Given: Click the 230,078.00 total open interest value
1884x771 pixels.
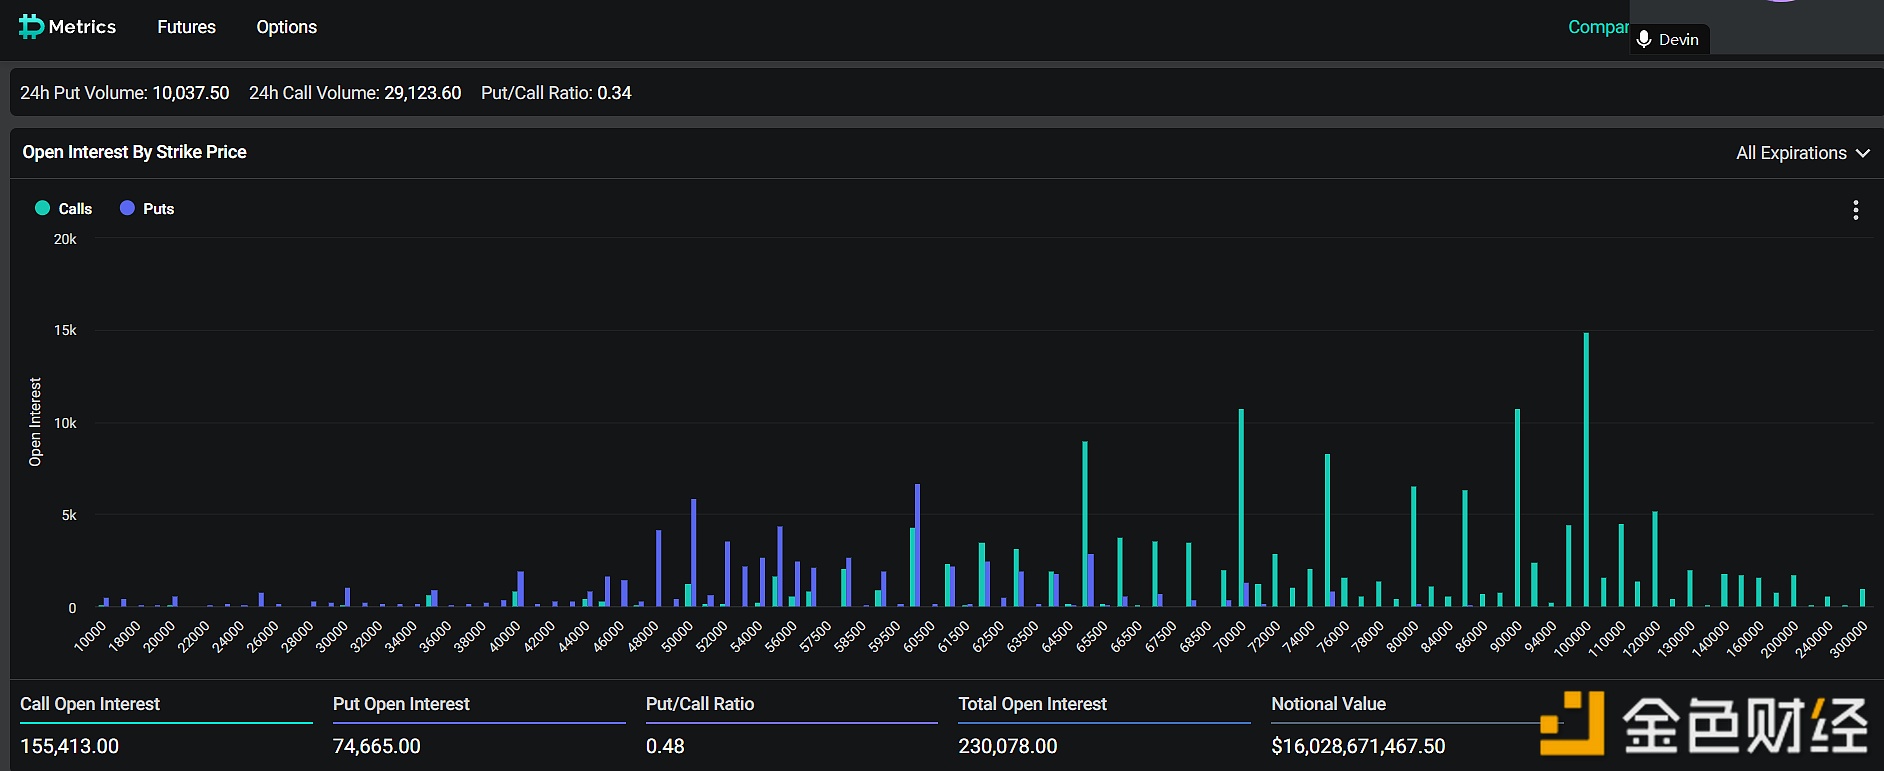Looking at the screenshot, I should (x=1008, y=746).
